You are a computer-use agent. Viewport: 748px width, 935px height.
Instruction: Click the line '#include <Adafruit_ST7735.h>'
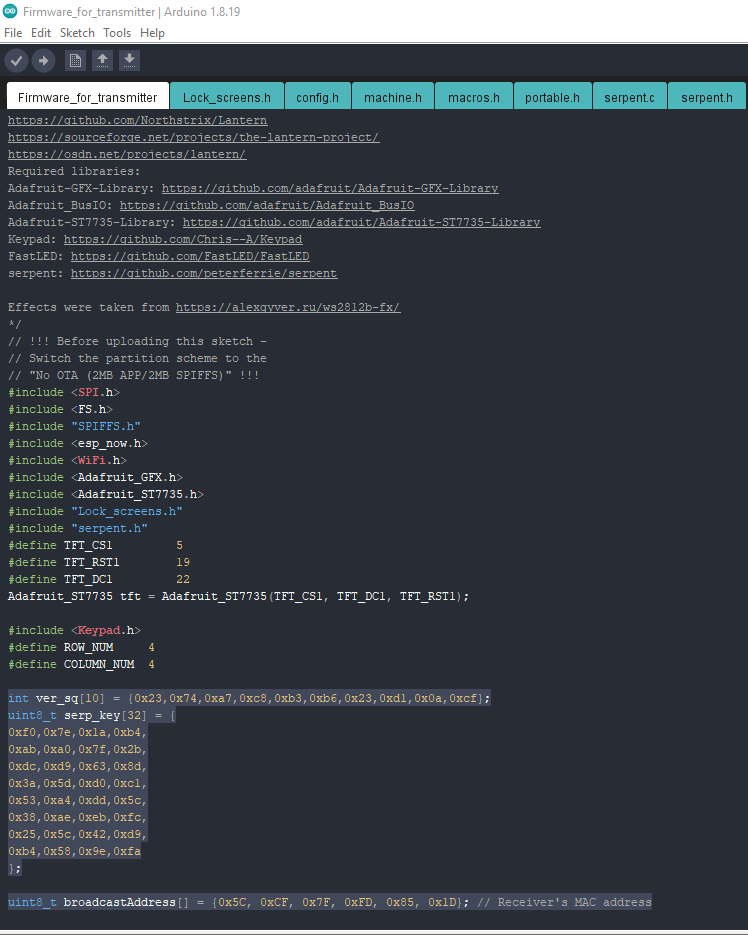[x=106, y=494]
